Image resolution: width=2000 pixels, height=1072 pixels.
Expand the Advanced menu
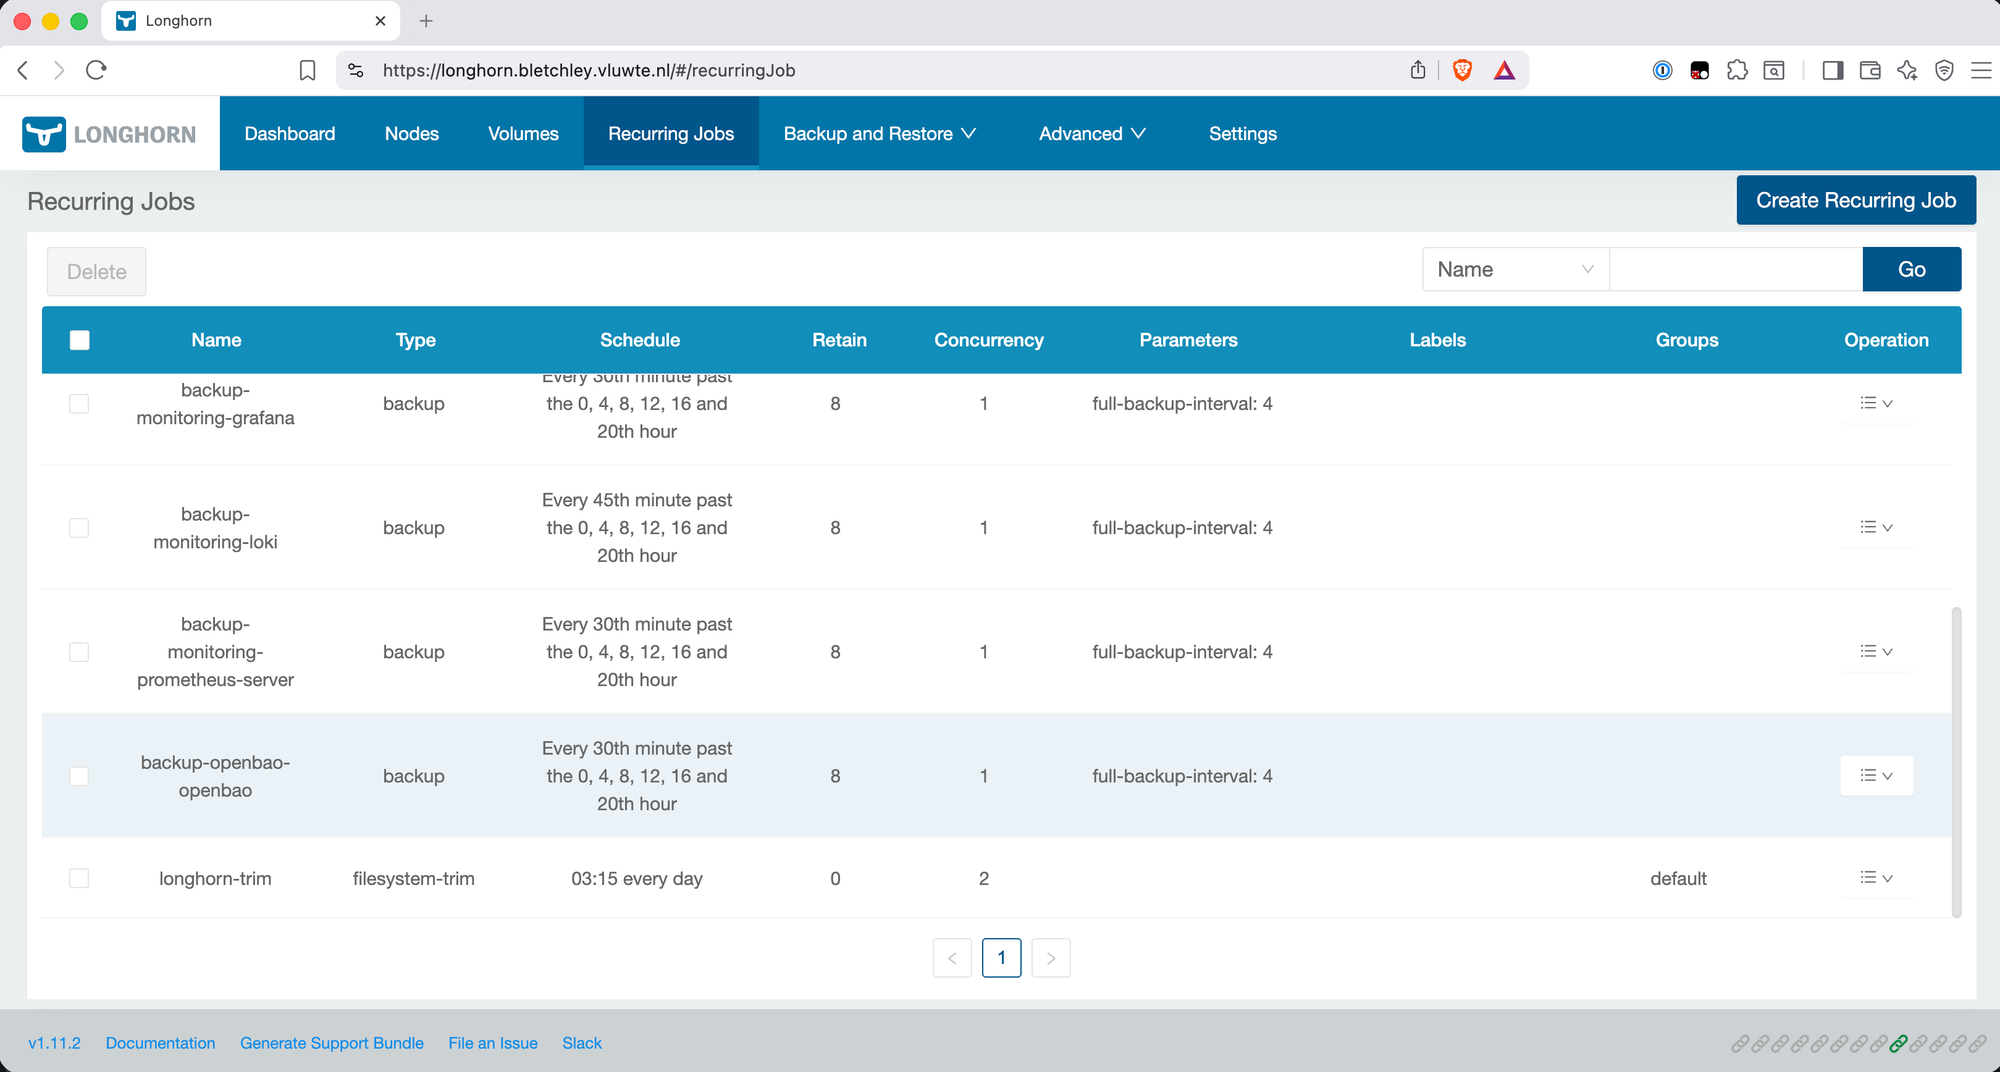click(1092, 134)
